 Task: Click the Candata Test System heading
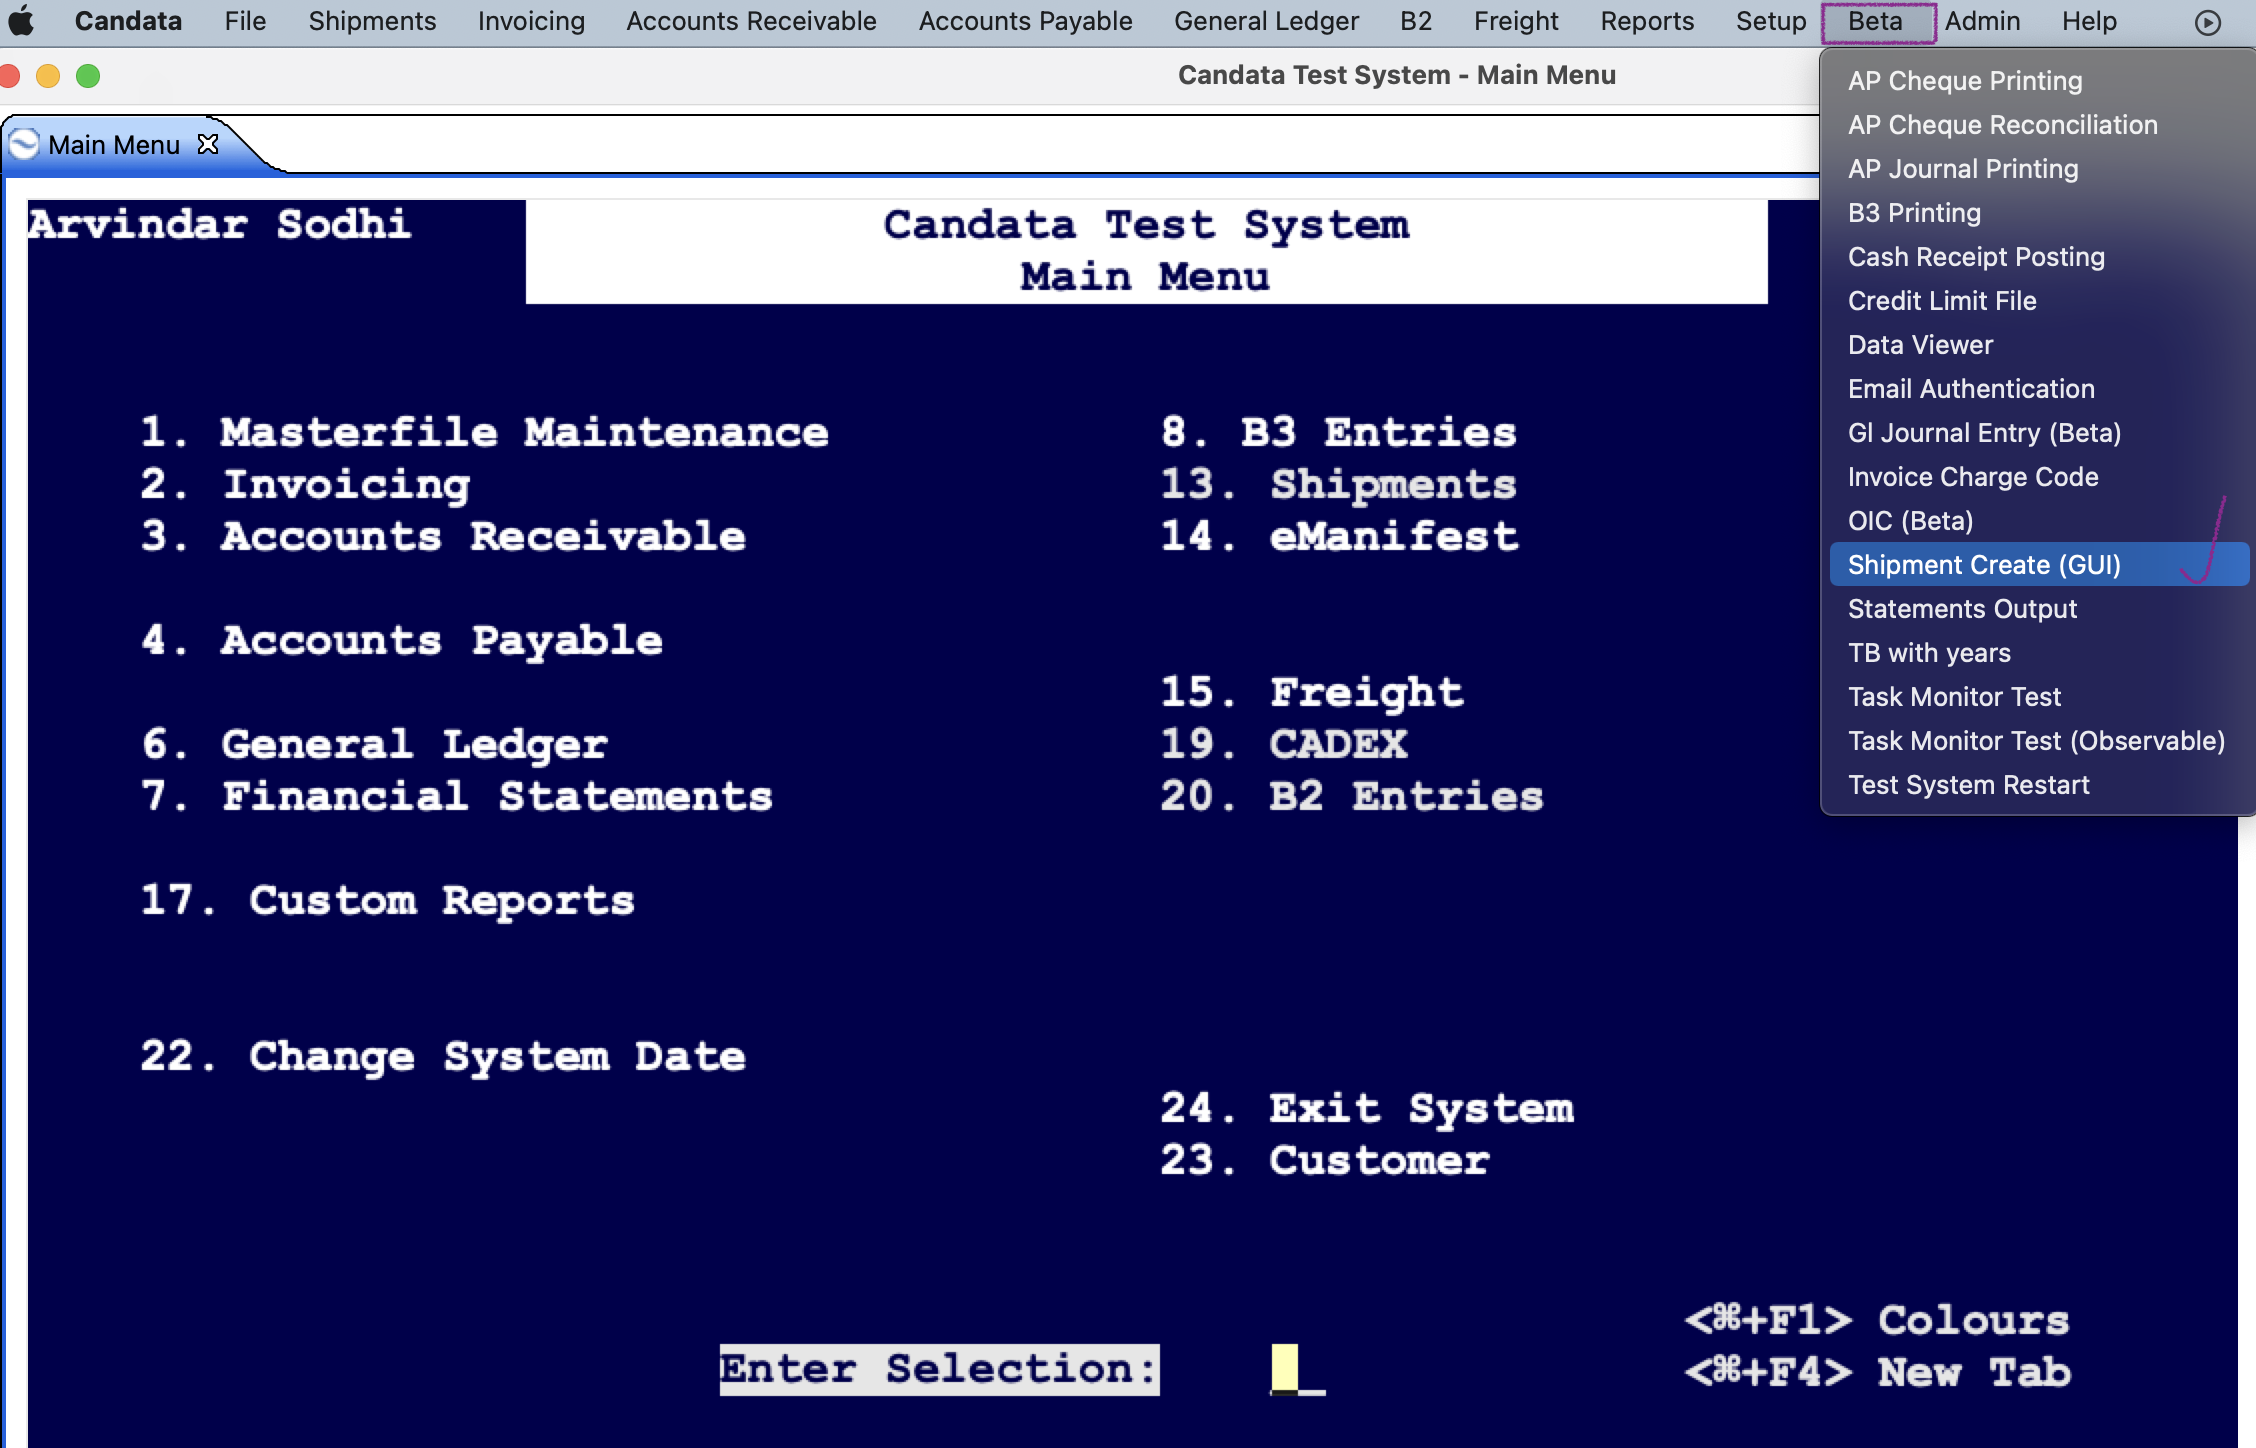tap(1146, 224)
